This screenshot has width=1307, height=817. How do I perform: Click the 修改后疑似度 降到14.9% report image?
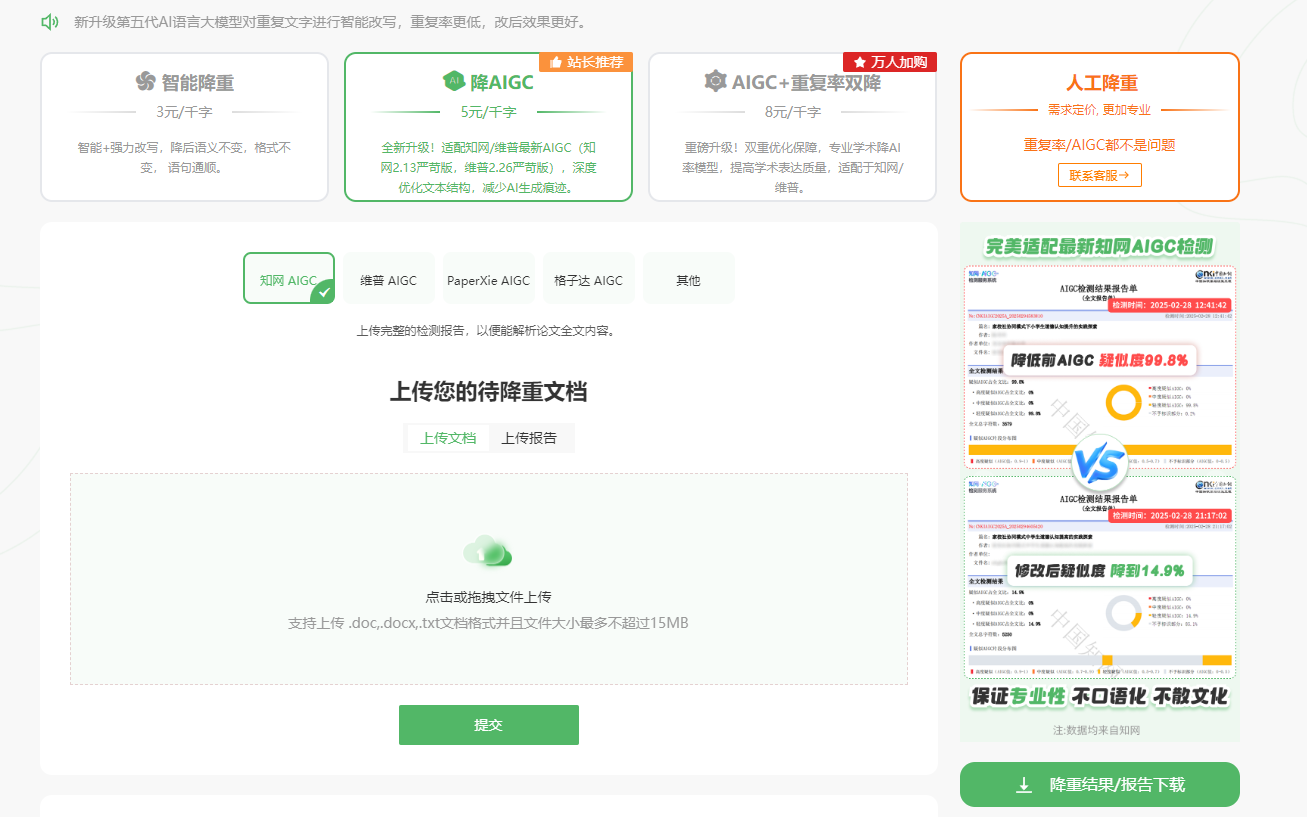click(1100, 577)
